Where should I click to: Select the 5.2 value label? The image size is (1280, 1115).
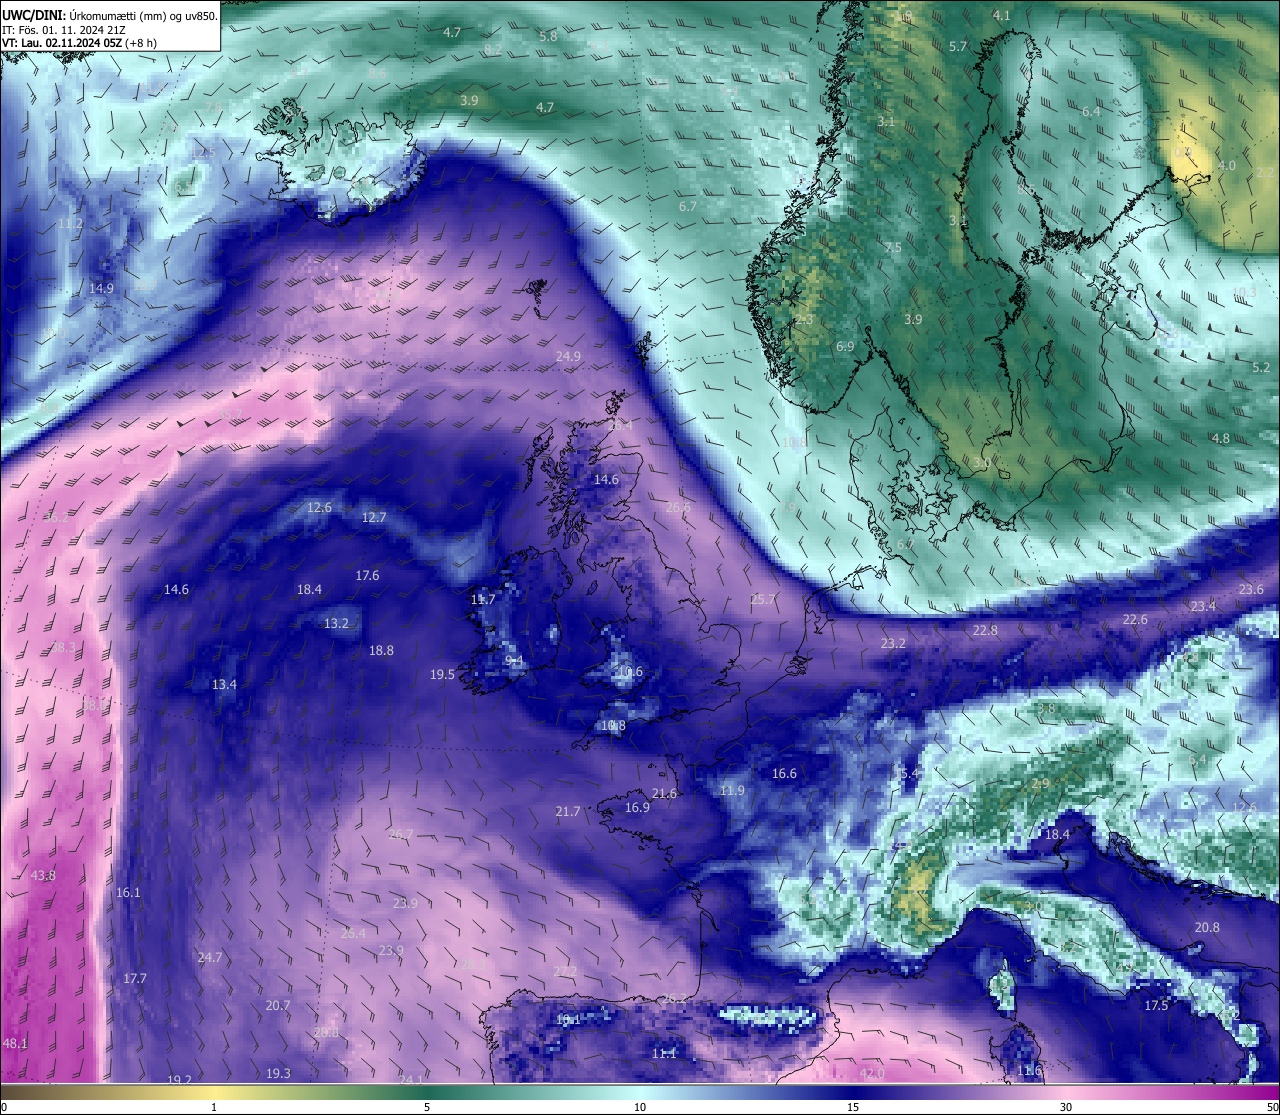tap(1261, 368)
